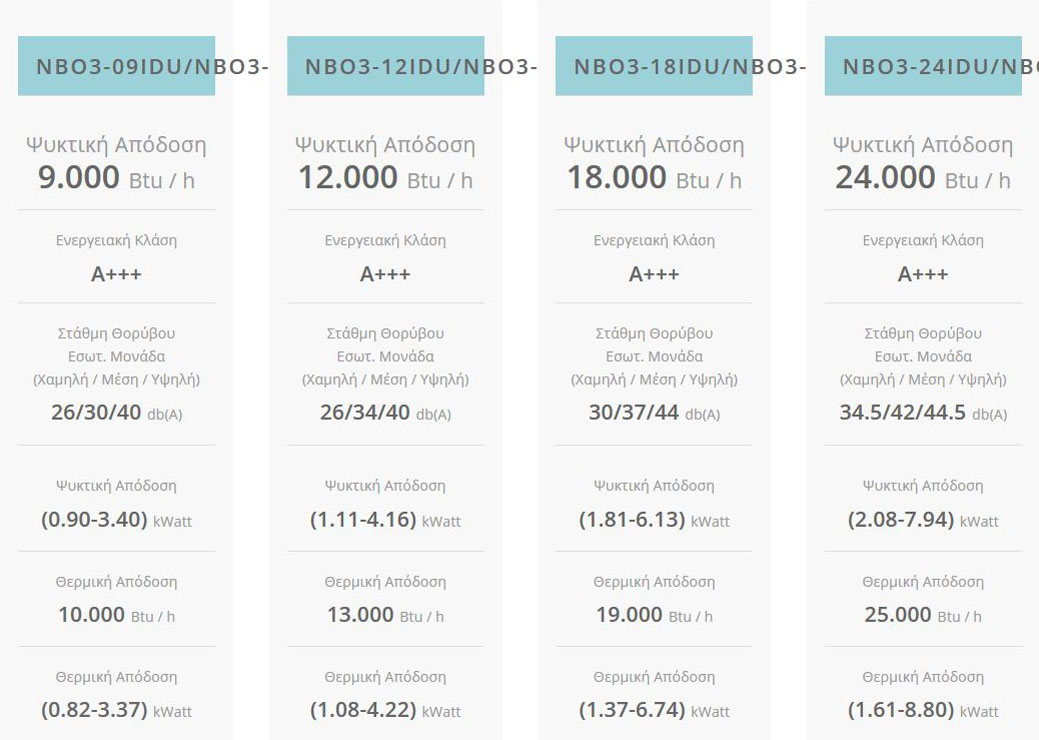1039x740 pixels.
Task: Click the 26/30/40 db(A) noise level value
Action: [x=116, y=412]
